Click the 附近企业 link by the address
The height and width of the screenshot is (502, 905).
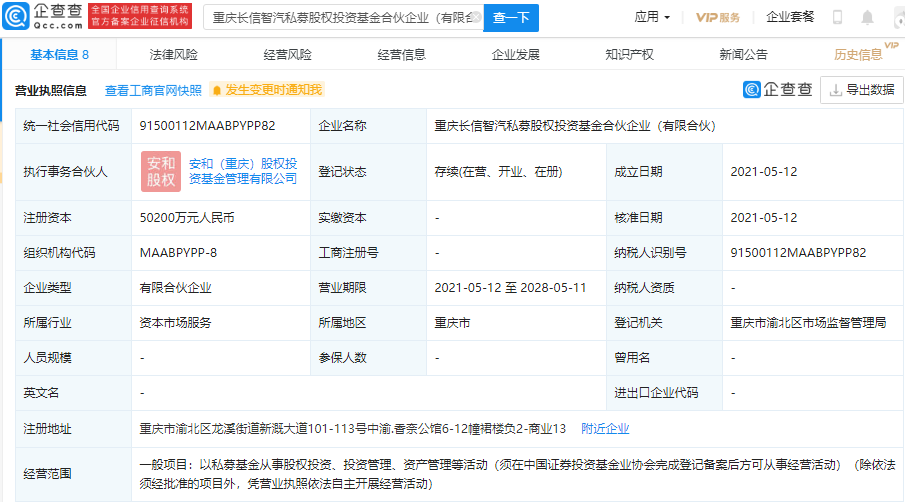[x=605, y=429]
